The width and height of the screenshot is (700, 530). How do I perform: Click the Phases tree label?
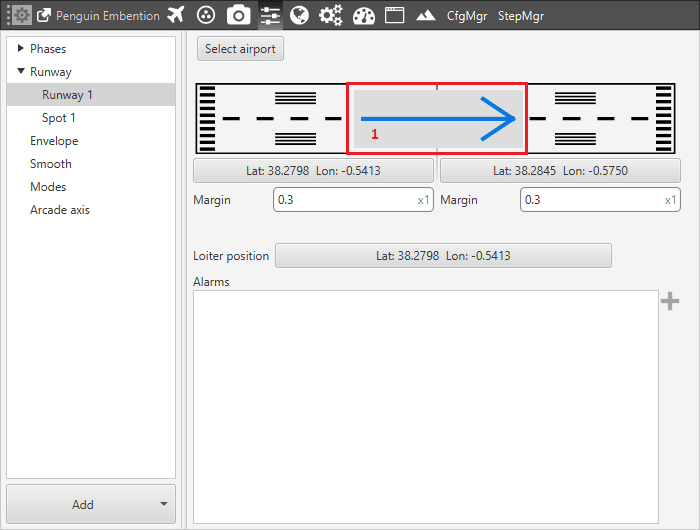tap(48, 49)
